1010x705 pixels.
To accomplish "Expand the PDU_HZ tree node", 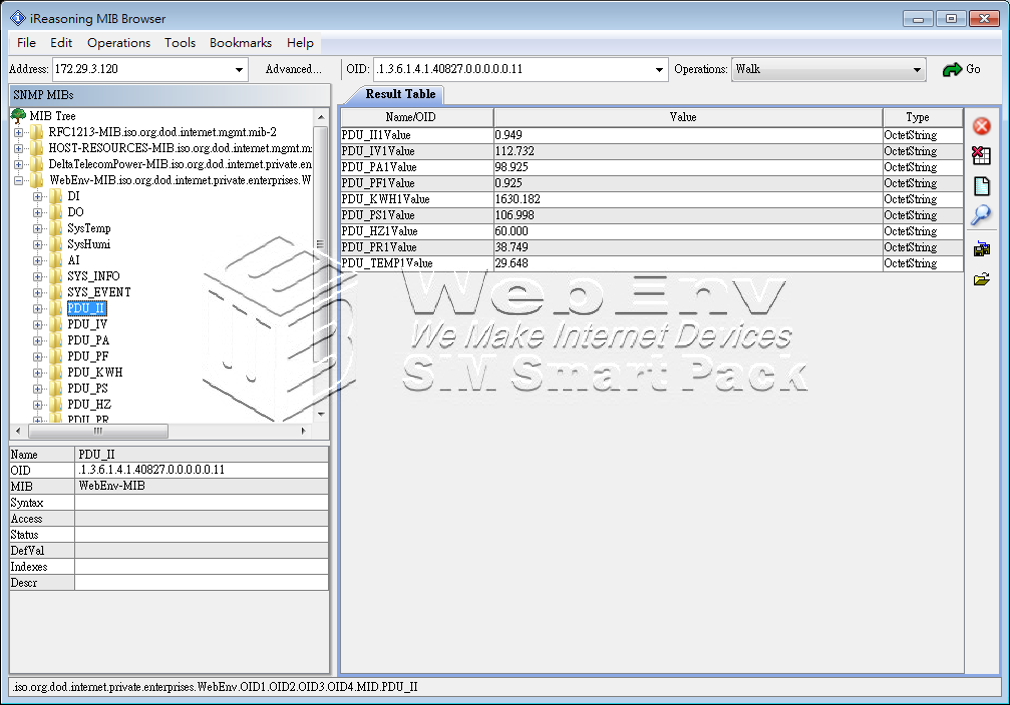I will [37, 405].
